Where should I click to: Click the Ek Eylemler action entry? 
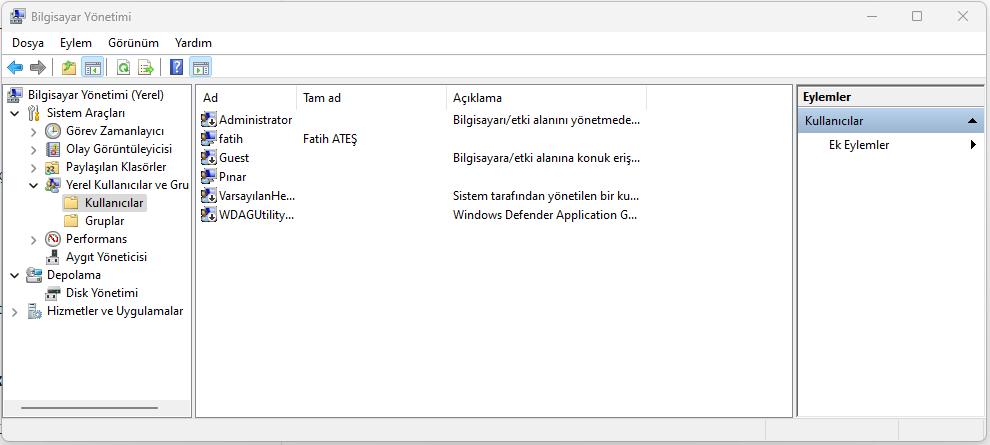859,145
